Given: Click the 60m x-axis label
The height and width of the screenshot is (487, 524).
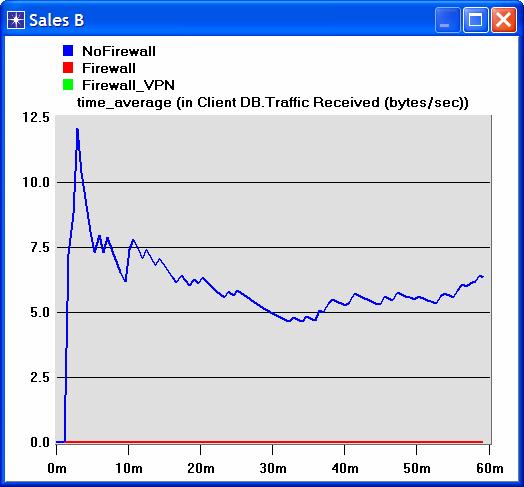Looking at the screenshot, I should (x=490, y=468).
